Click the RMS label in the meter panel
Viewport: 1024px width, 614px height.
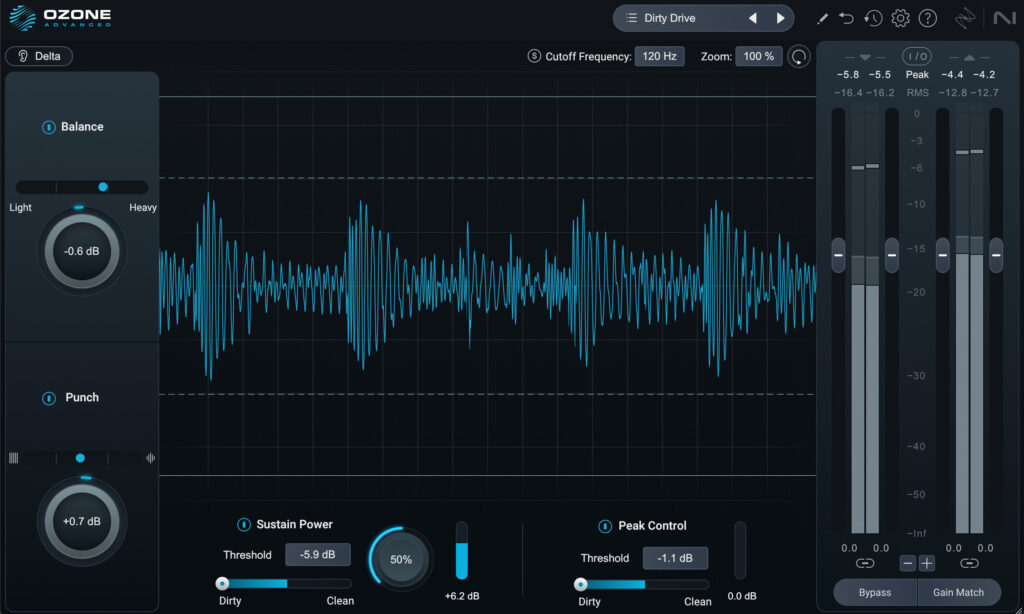[917, 93]
